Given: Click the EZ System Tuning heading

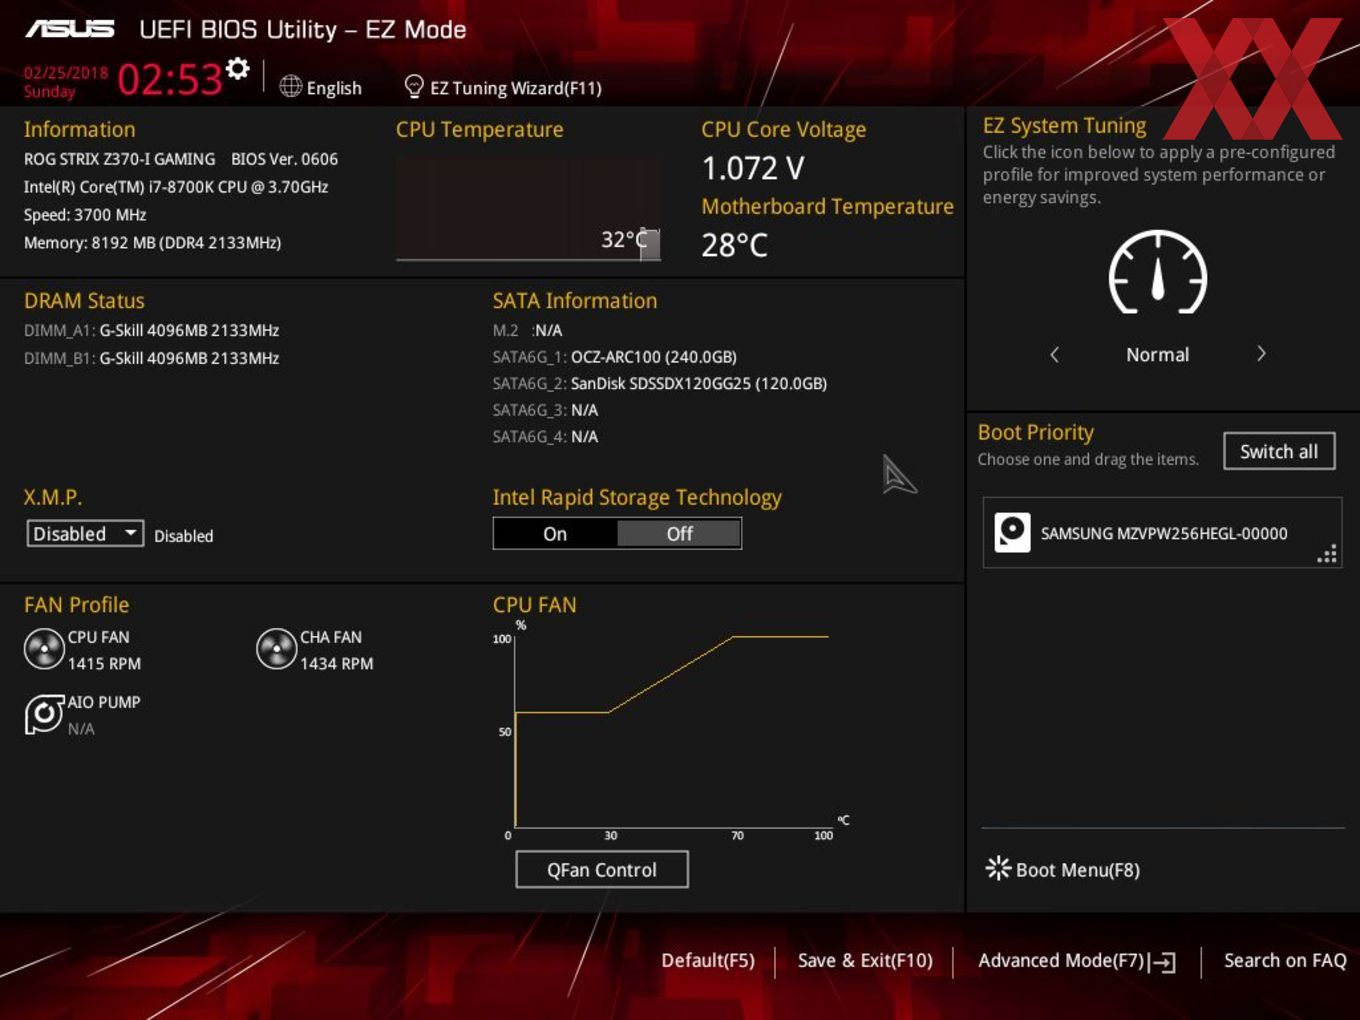Looking at the screenshot, I should (1064, 125).
